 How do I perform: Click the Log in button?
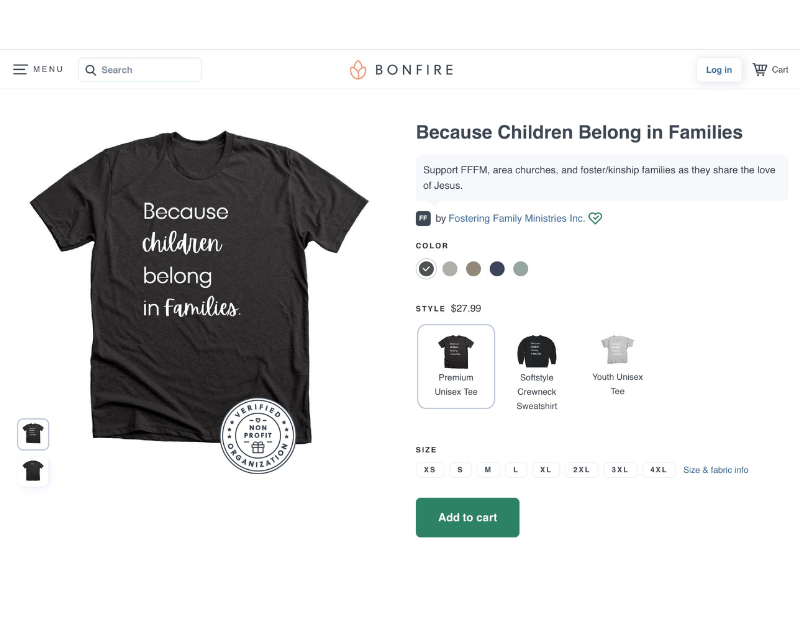pos(719,70)
